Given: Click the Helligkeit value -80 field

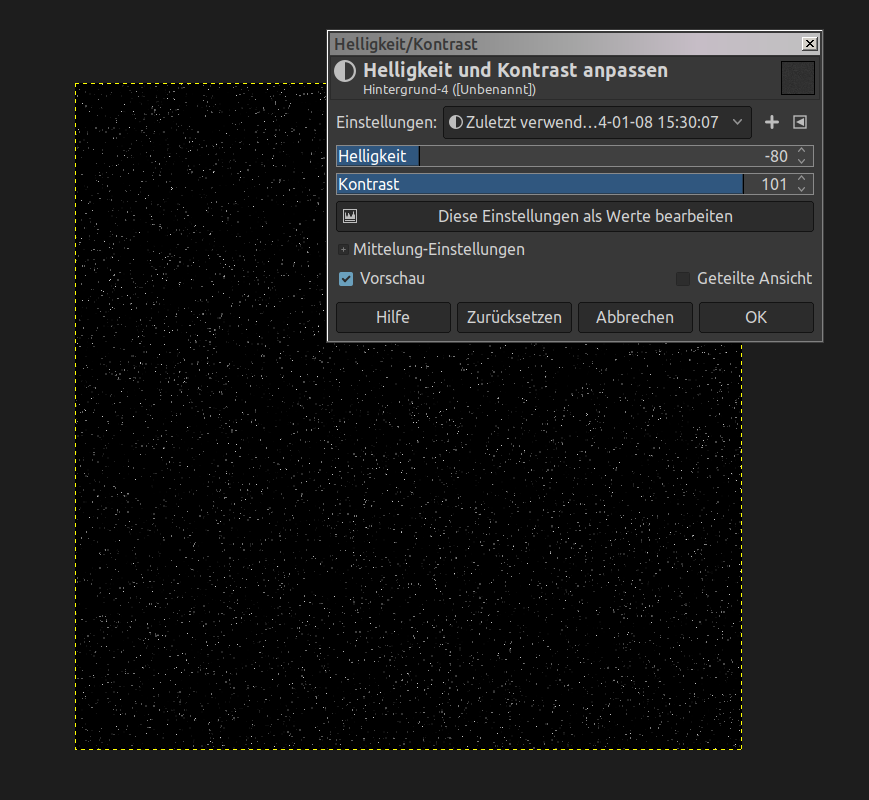Looking at the screenshot, I should pyautogui.click(x=776, y=156).
